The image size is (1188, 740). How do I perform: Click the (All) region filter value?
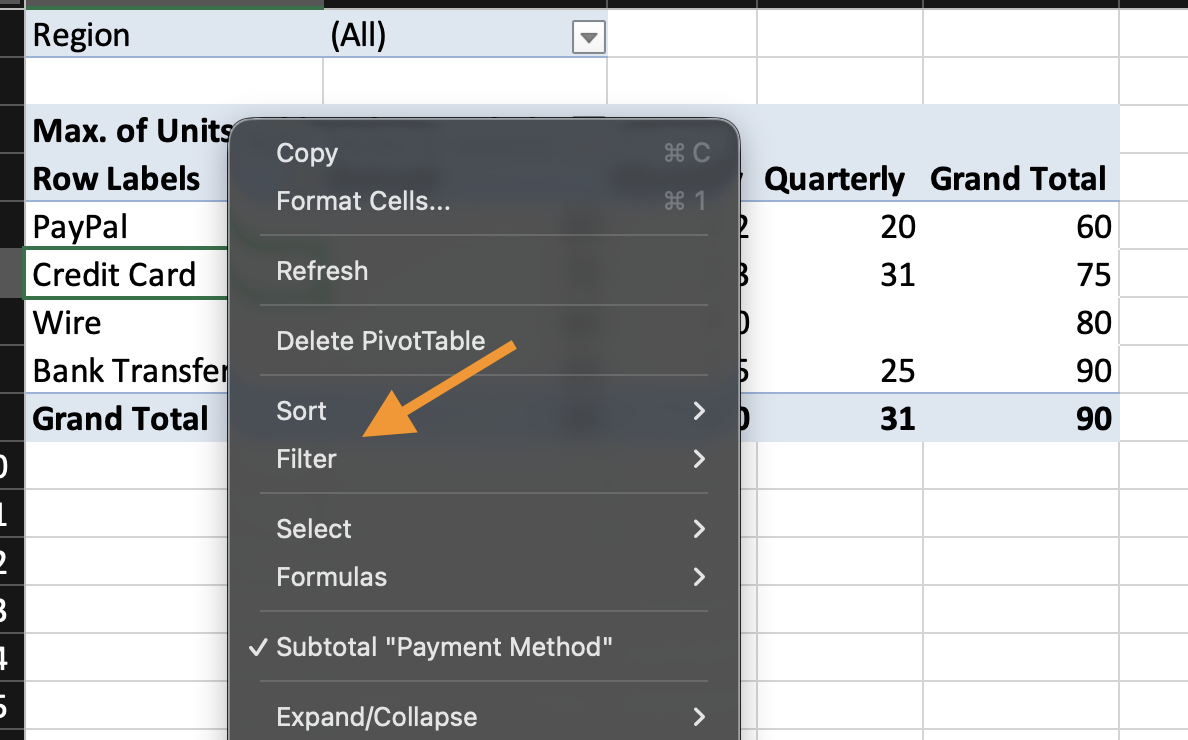tap(358, 36)
